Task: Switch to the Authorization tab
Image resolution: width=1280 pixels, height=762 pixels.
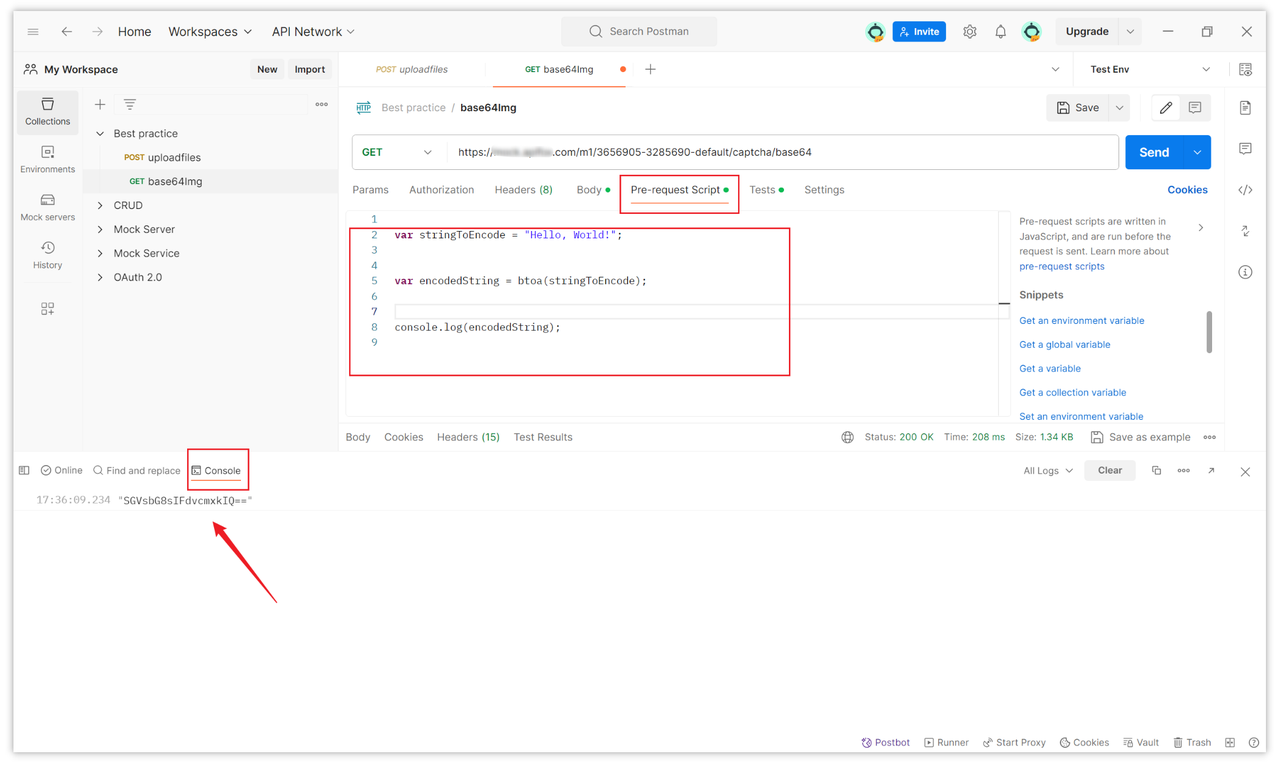Action: click(x=441, y=189)
